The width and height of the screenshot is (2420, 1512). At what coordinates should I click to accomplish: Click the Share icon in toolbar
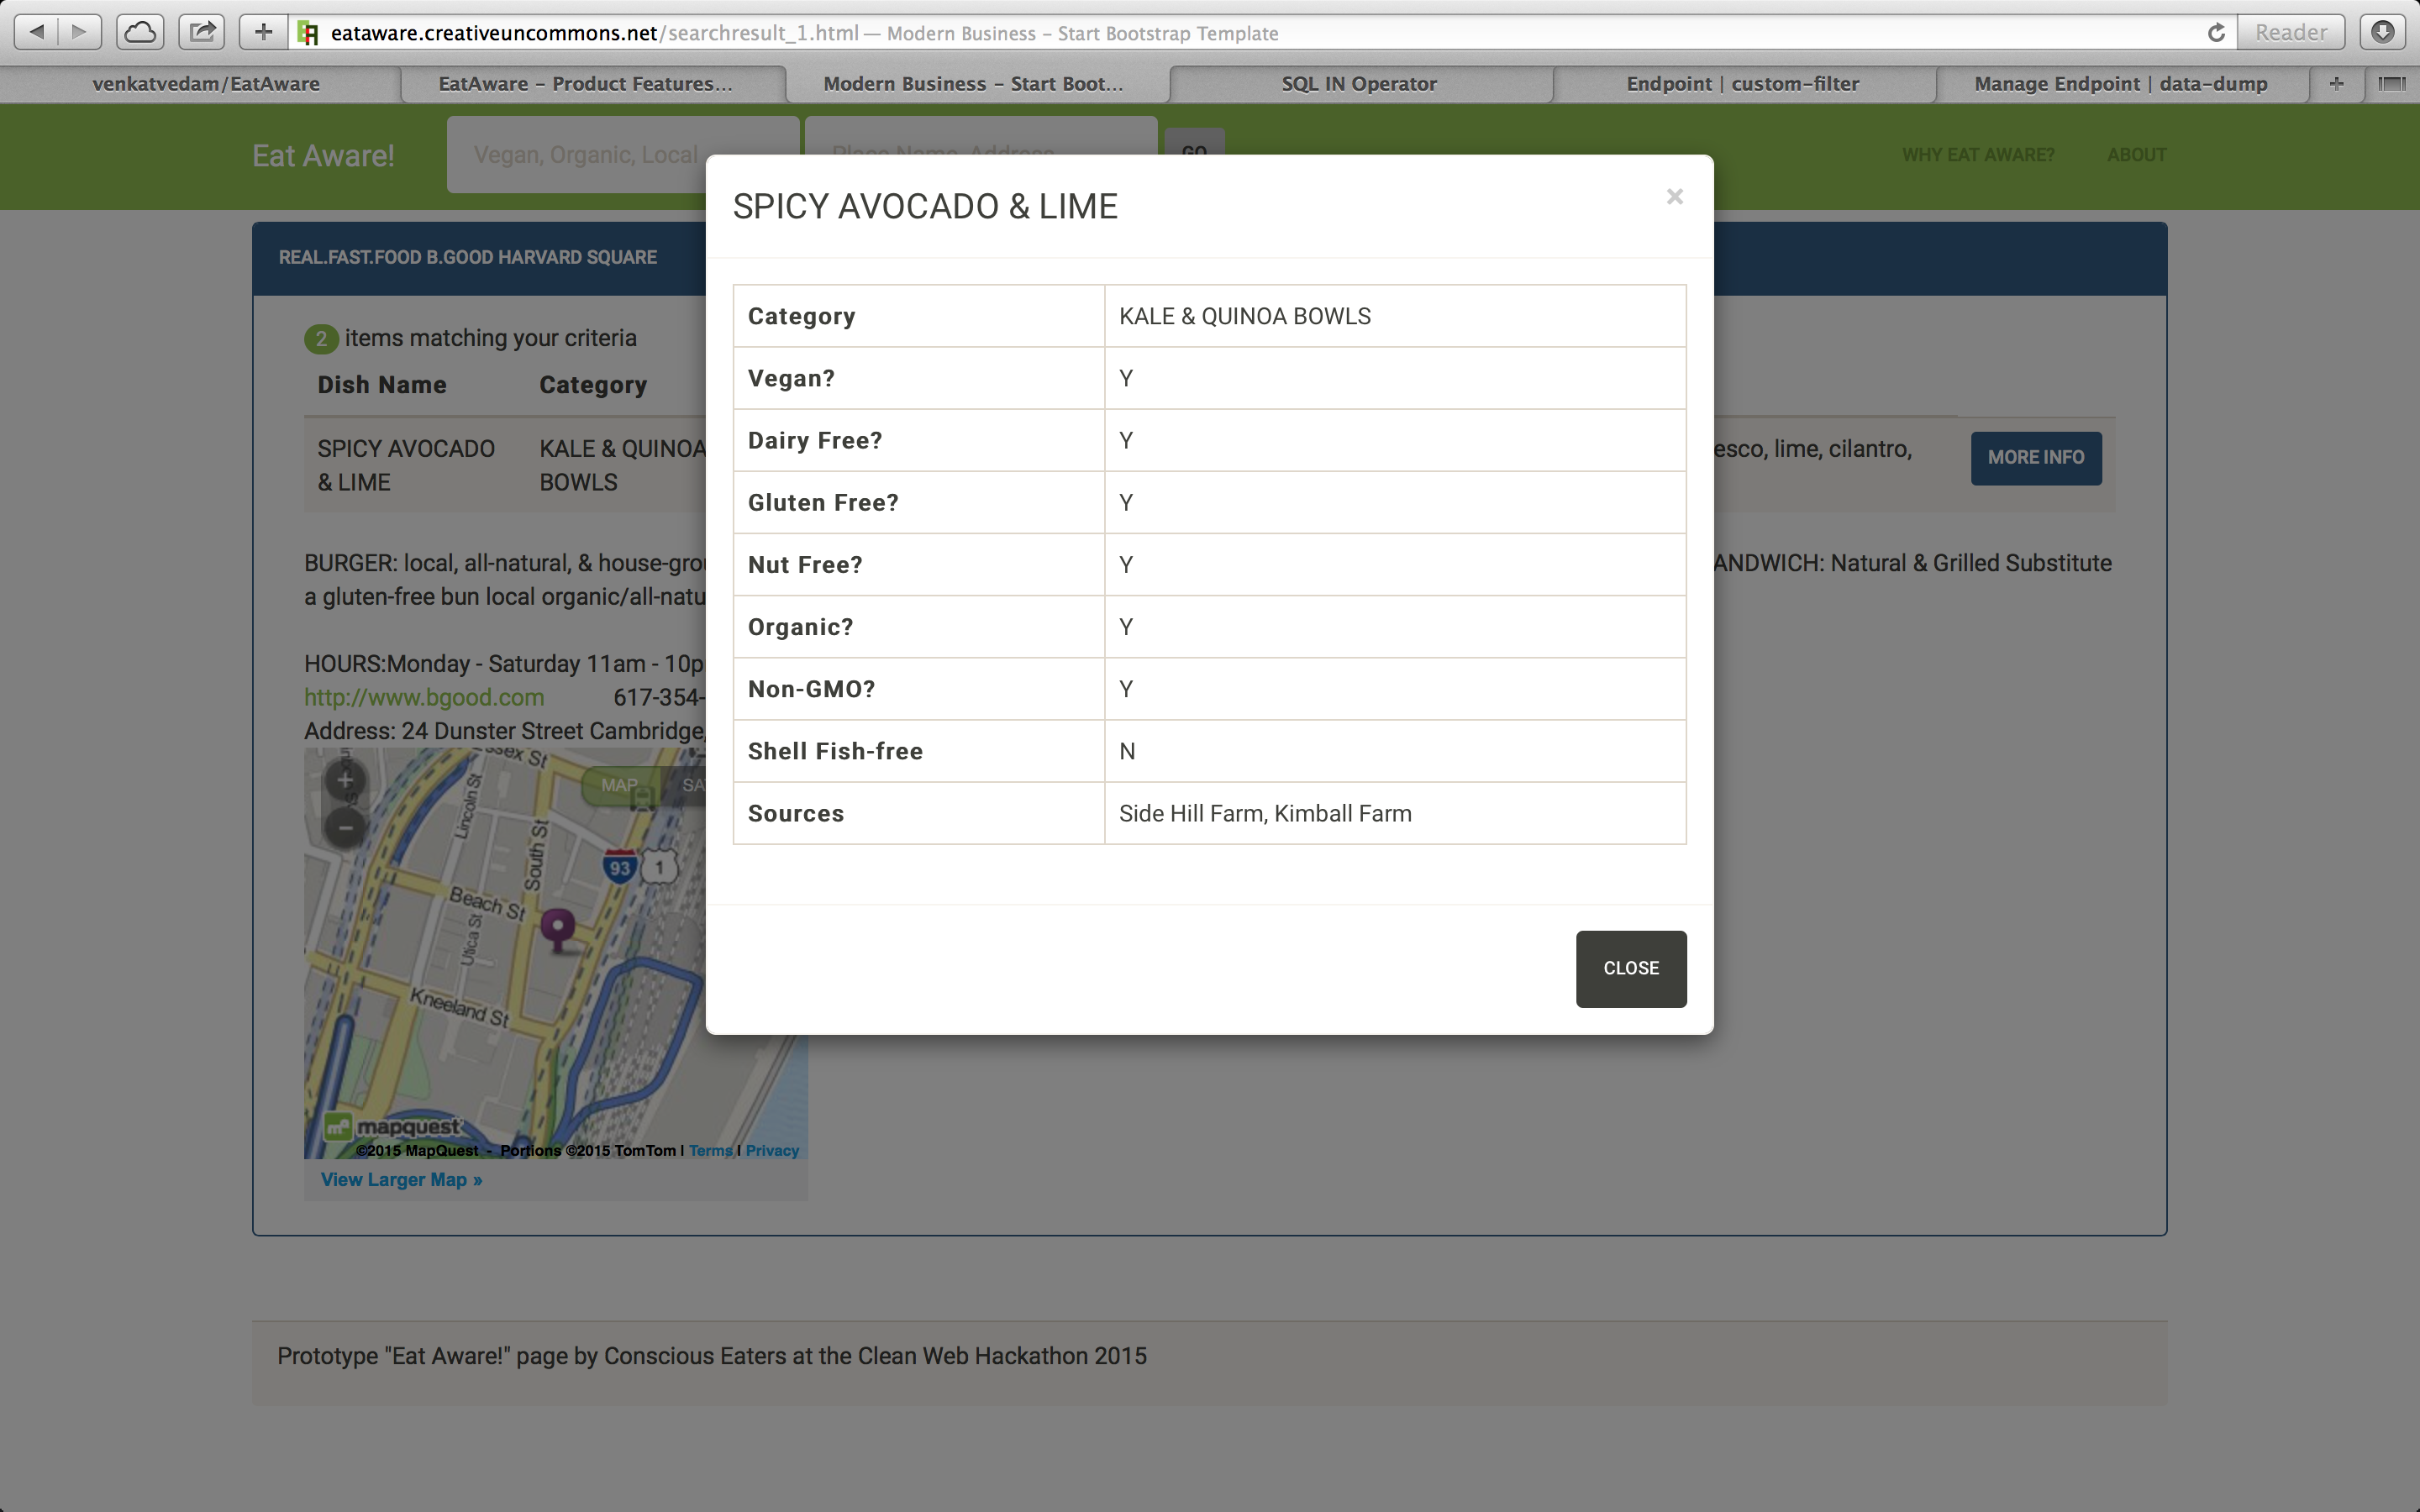point(202,32)
